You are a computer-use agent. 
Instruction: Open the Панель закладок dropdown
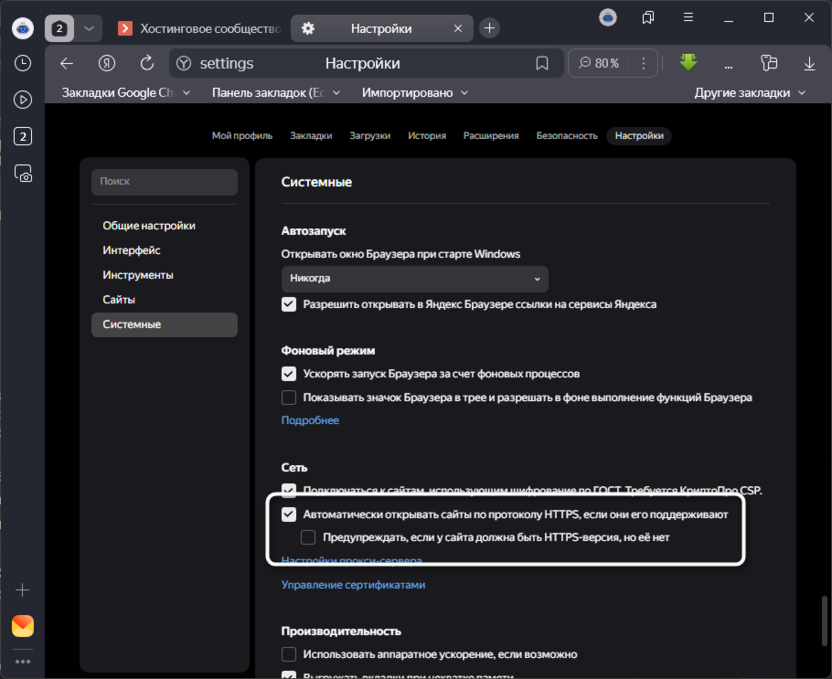pyautogui.click(x=269, y=92)
